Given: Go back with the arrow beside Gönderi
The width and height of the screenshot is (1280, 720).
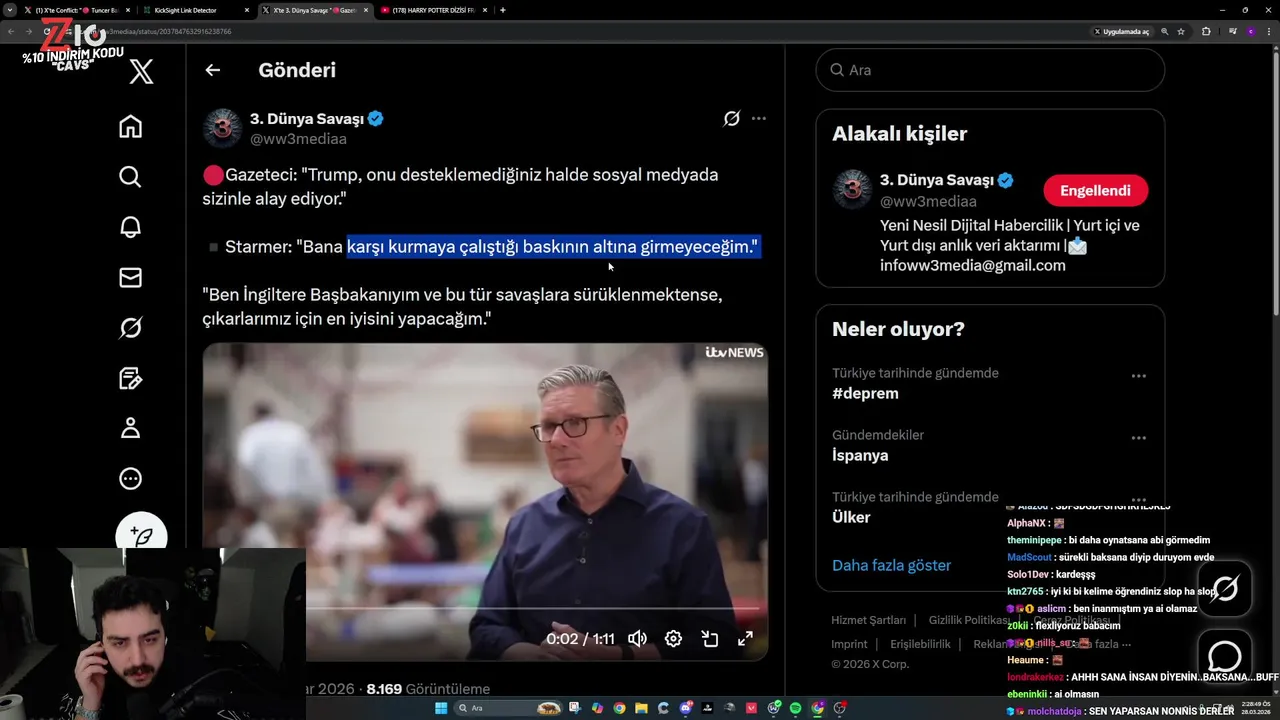Looking at the screenshot, I should point(212,70).
